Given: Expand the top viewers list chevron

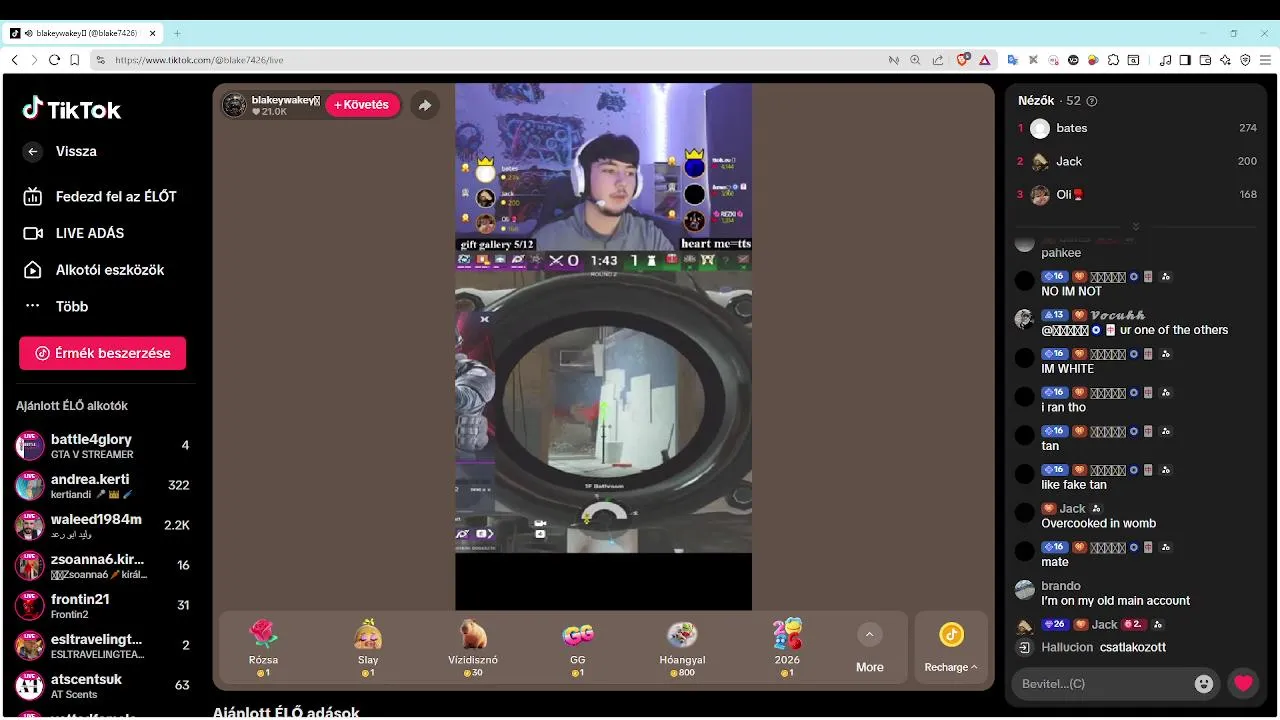Looking at the screenshot, I should (1136, 227).
